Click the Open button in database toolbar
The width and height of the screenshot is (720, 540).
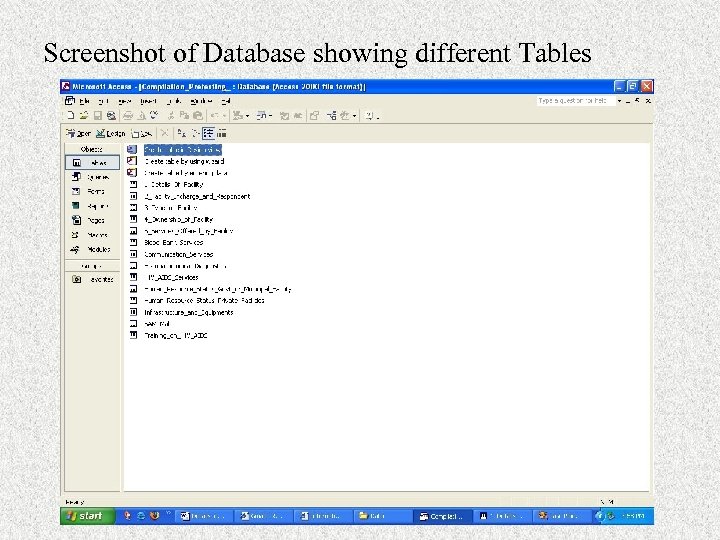(79, 133)
